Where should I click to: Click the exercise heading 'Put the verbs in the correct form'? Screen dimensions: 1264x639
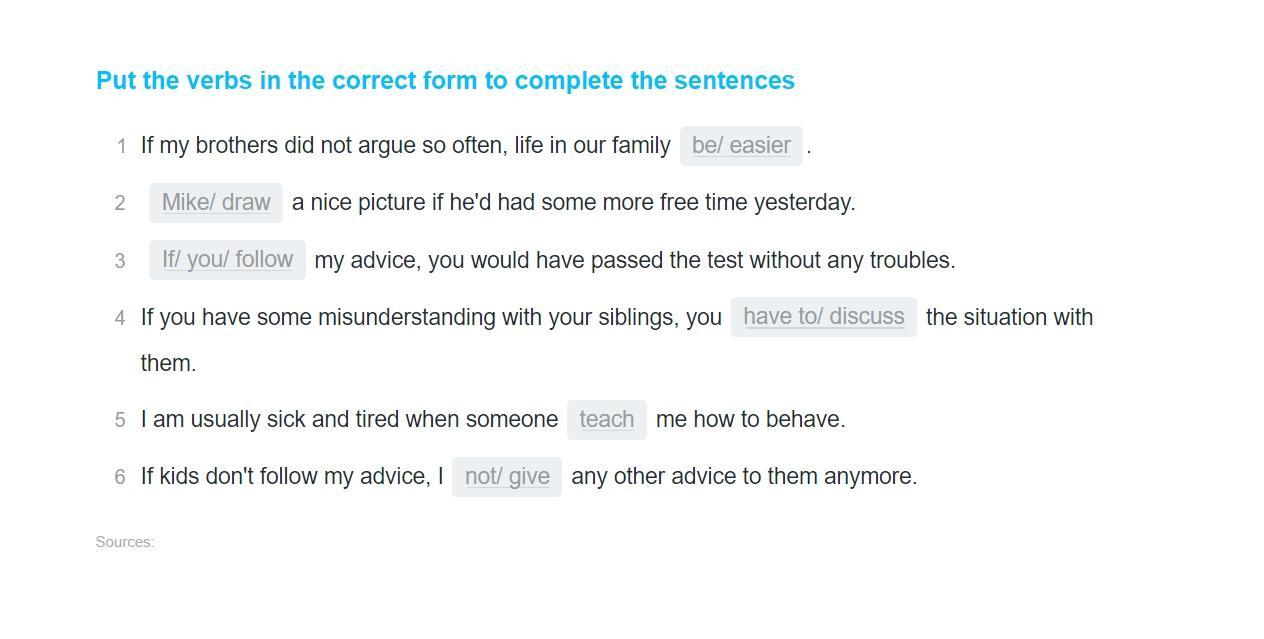(445, 81)
